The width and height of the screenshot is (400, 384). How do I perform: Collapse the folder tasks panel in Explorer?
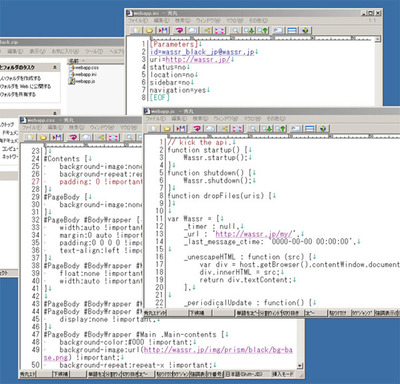tap(55, 68)
